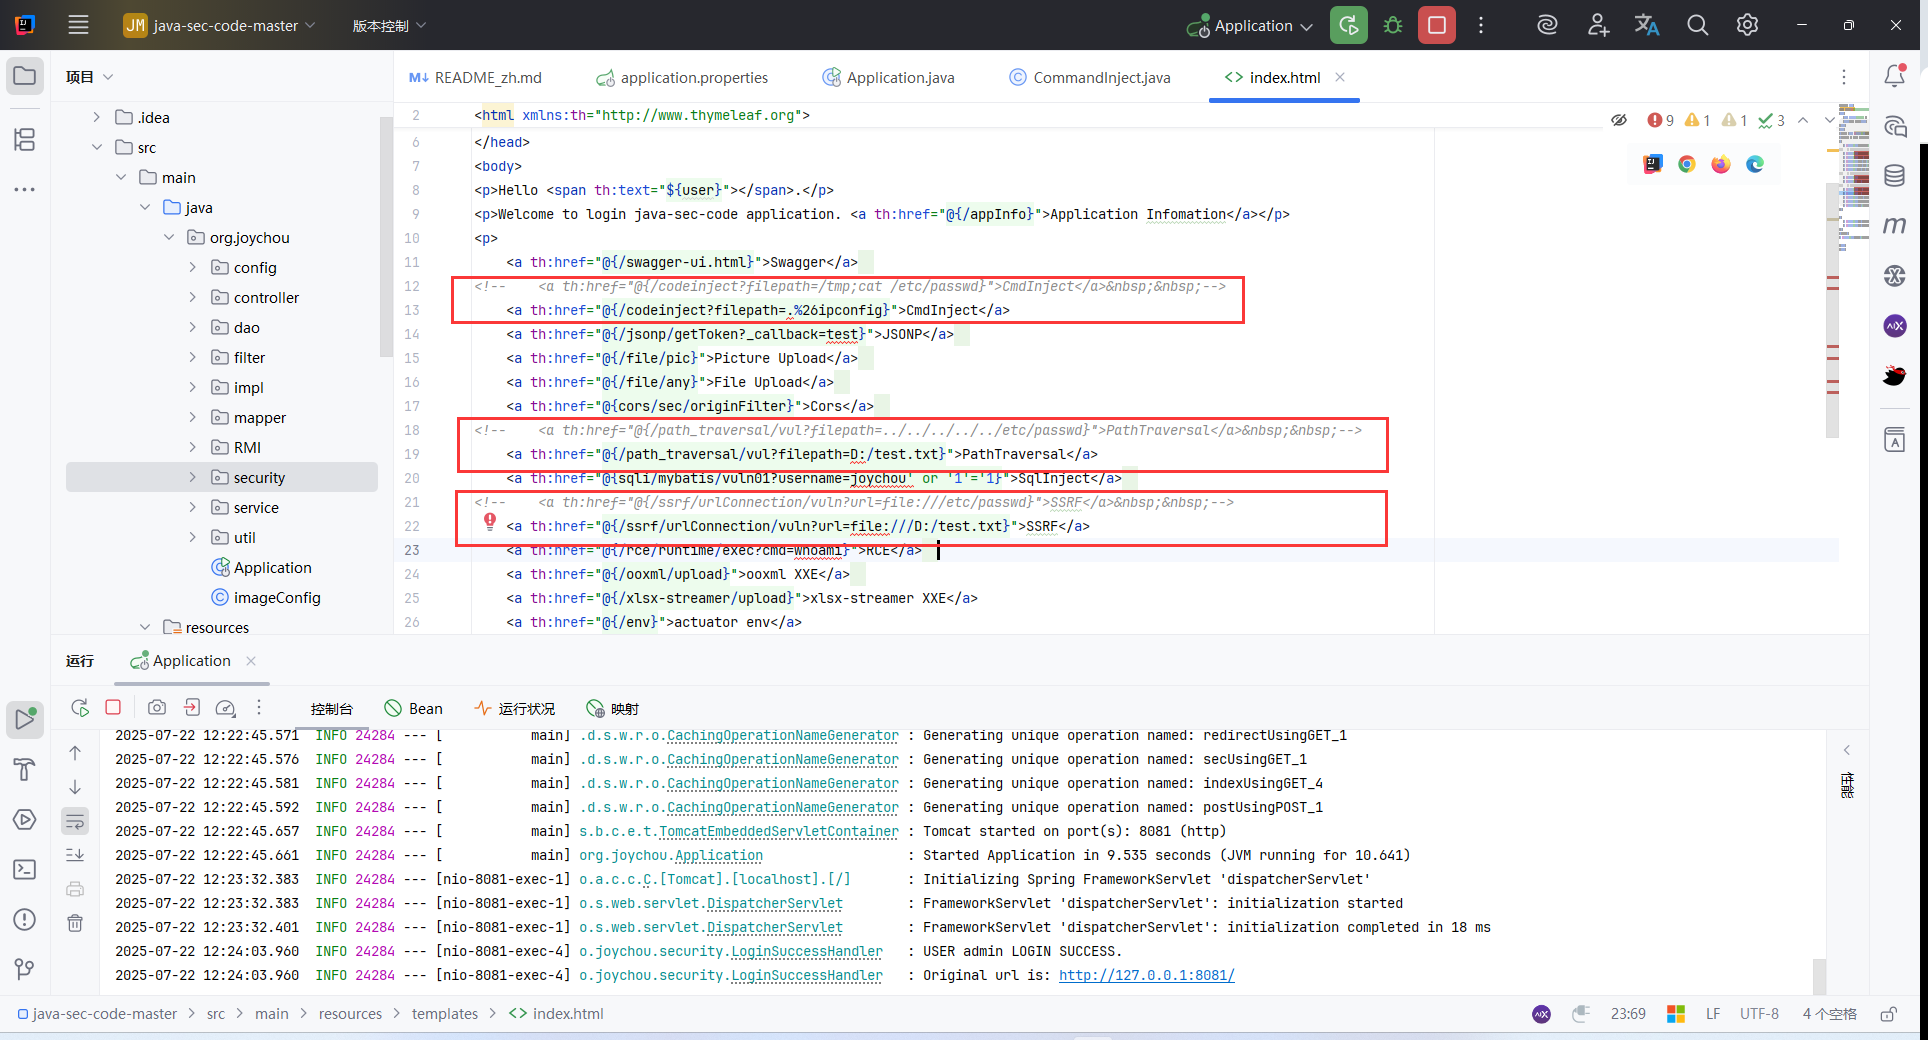The height and width of the screenshot is (1040, 1928).
Task: Click templates in breadcrumb path
Action: click(445, 1014)
